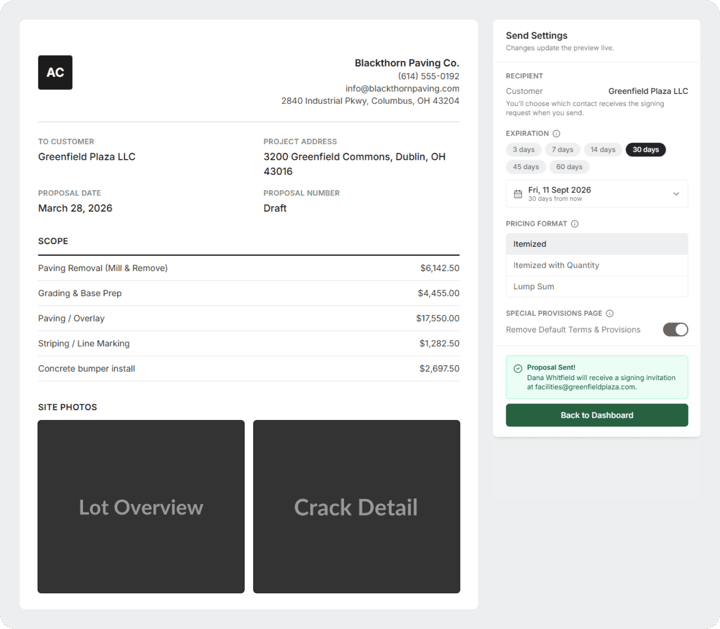Click the AC company logo
720x629 pixels.
click(x=55, y=73)
